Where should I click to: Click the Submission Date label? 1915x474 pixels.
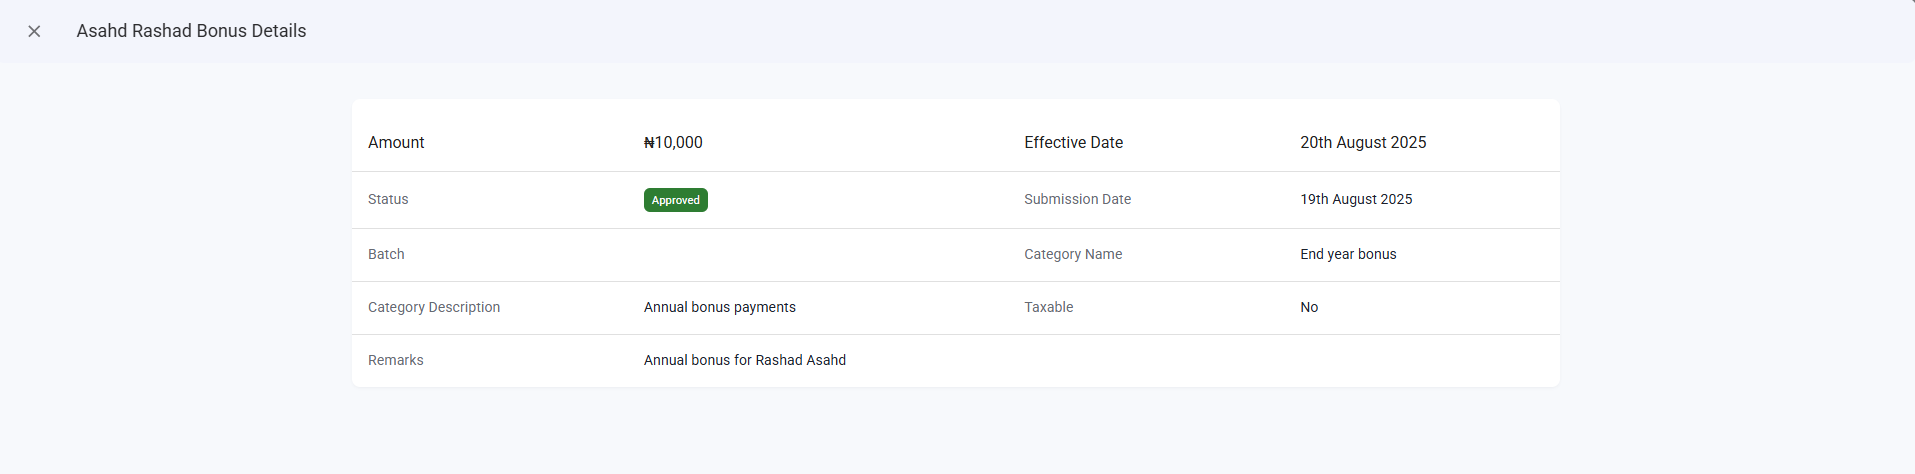[1077, 200]
